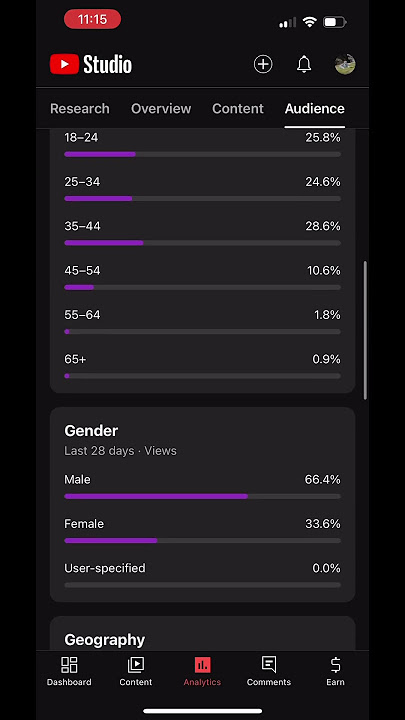Screen dimensions: 405x720
Task: Open the channel profile avatar
Action: click(345, 64)
